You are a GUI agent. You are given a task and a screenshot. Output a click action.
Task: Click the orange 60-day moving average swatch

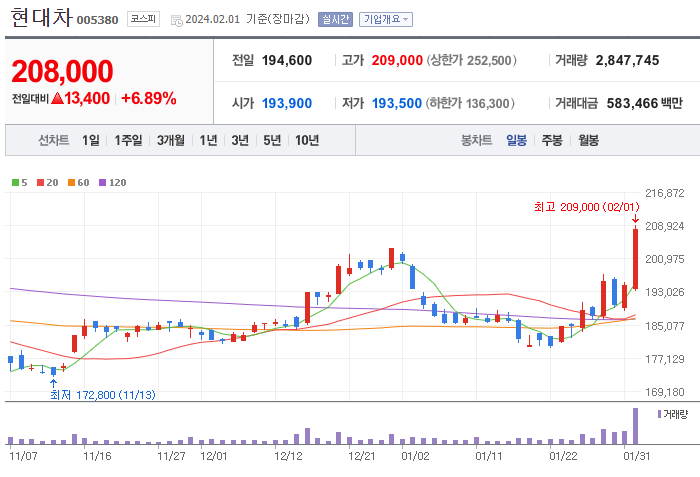71,182
